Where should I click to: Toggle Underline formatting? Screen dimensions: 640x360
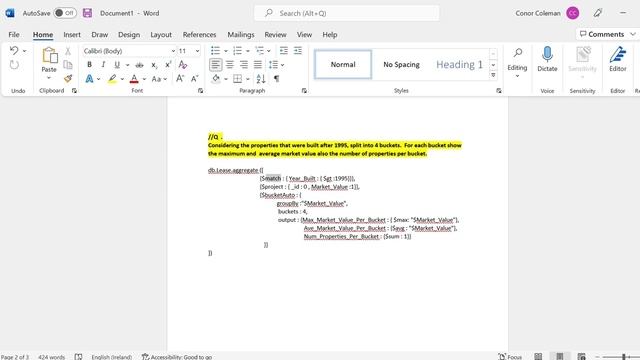coord(117,65)
